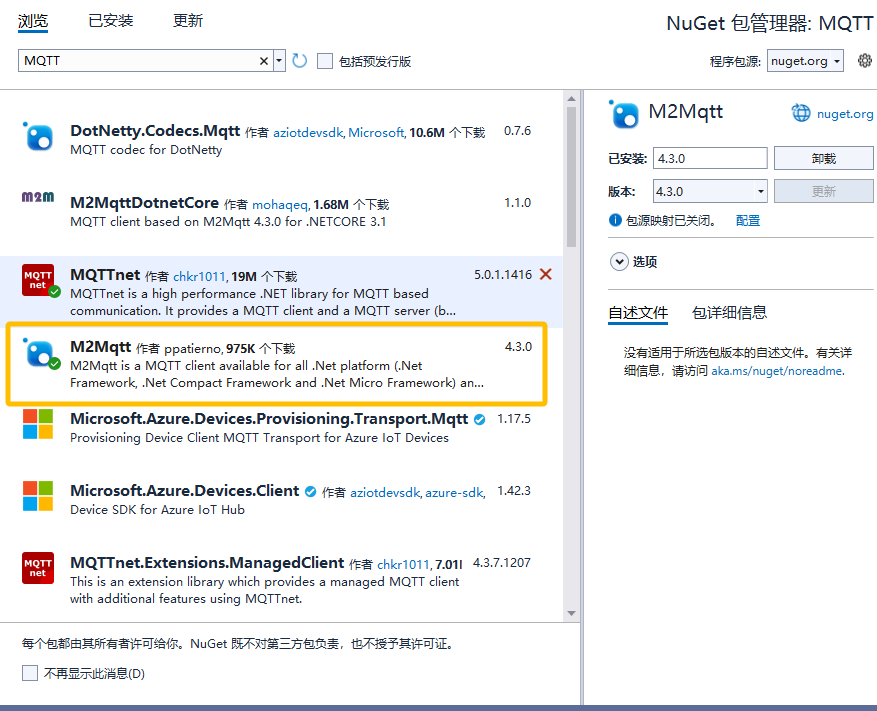Click the 已安装 version 4.3.0 field
Viewport: 877px width, 711px height.
coord(710,158)
